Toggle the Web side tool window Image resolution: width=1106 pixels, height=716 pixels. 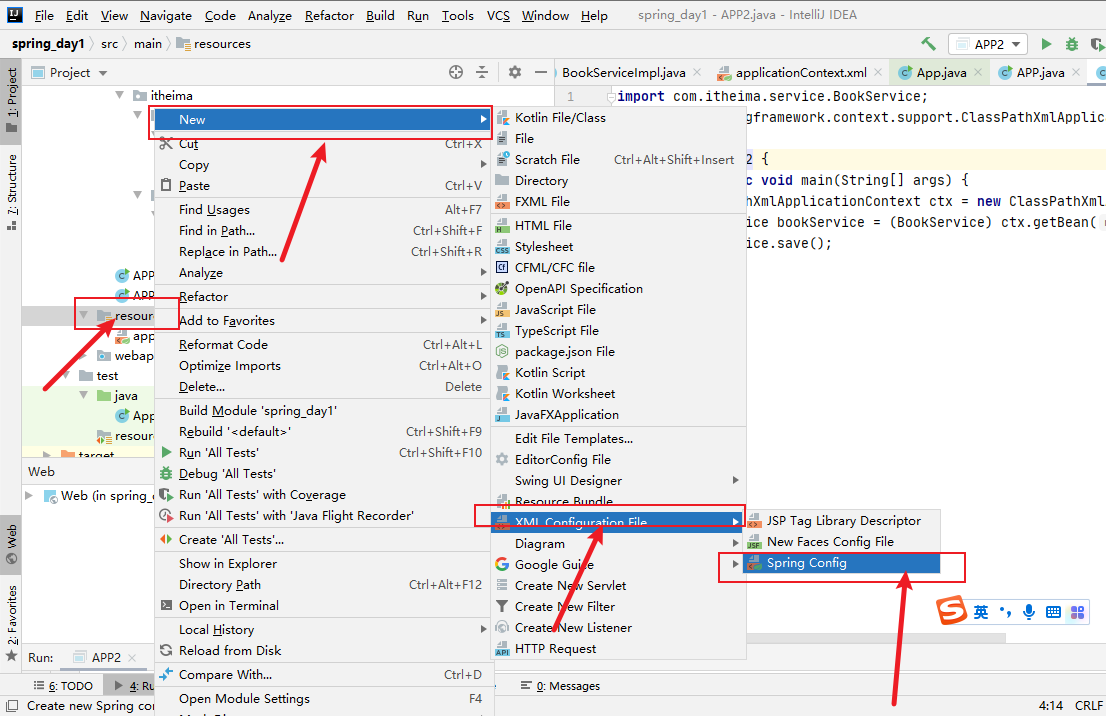click(11, 544)
